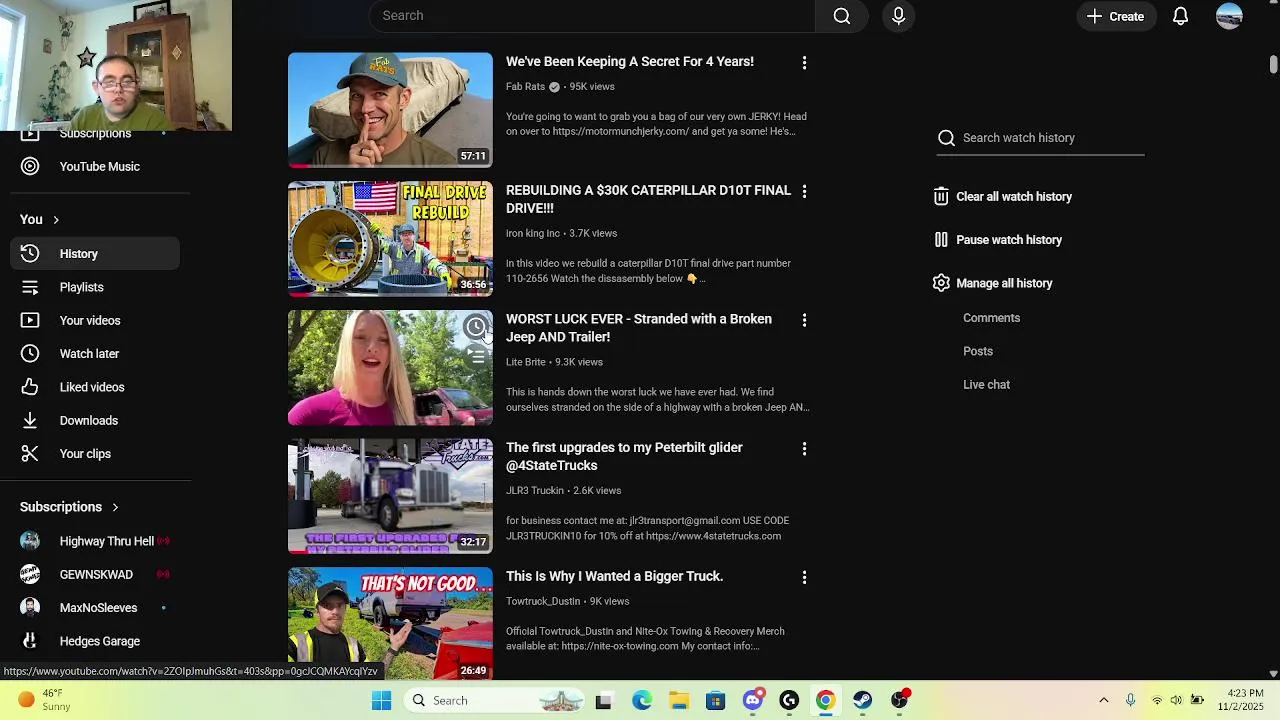Open the notifications bell

[1180, 16]
